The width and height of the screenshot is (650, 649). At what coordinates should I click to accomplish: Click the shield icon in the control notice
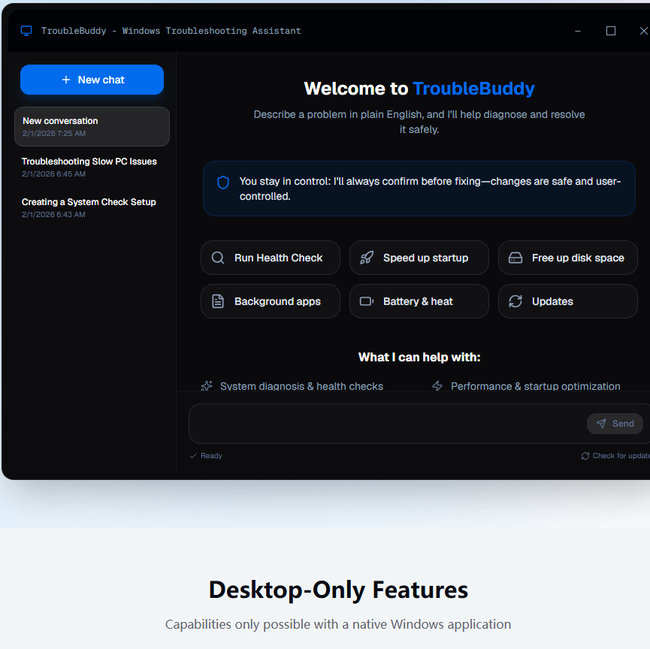pyautogui.click(x=223, y=182)
